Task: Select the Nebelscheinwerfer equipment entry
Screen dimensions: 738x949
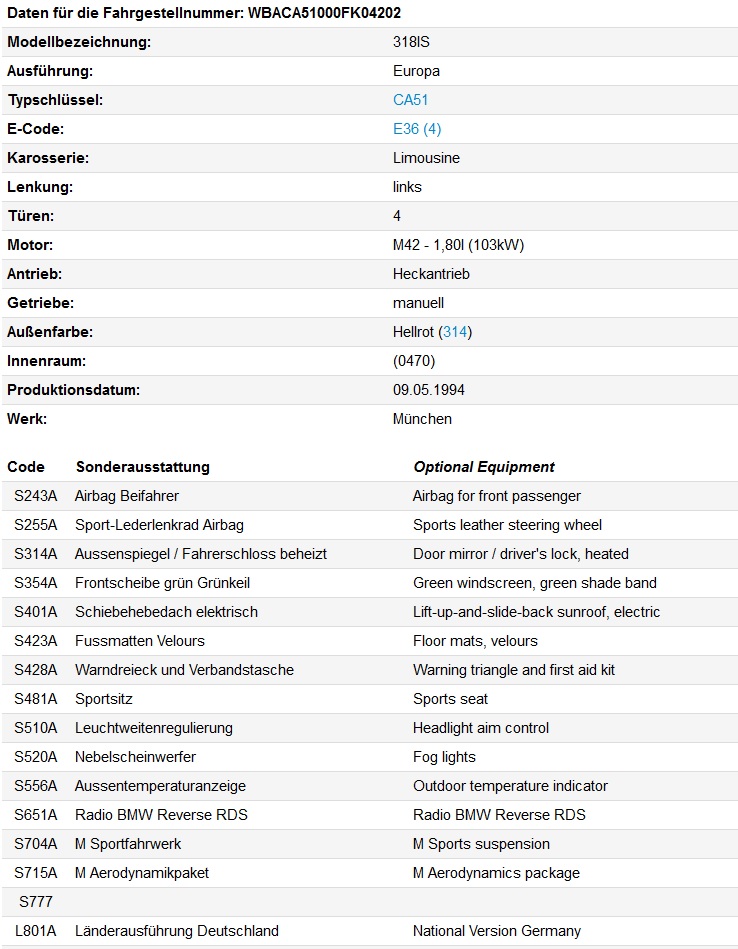Action: point(135,757)
